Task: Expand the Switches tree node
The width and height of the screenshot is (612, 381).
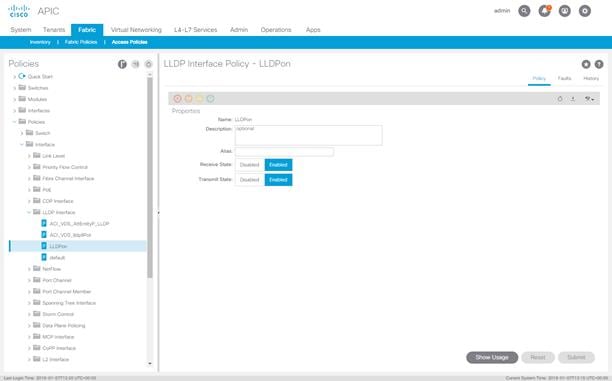Action: (x=15, y=88)
